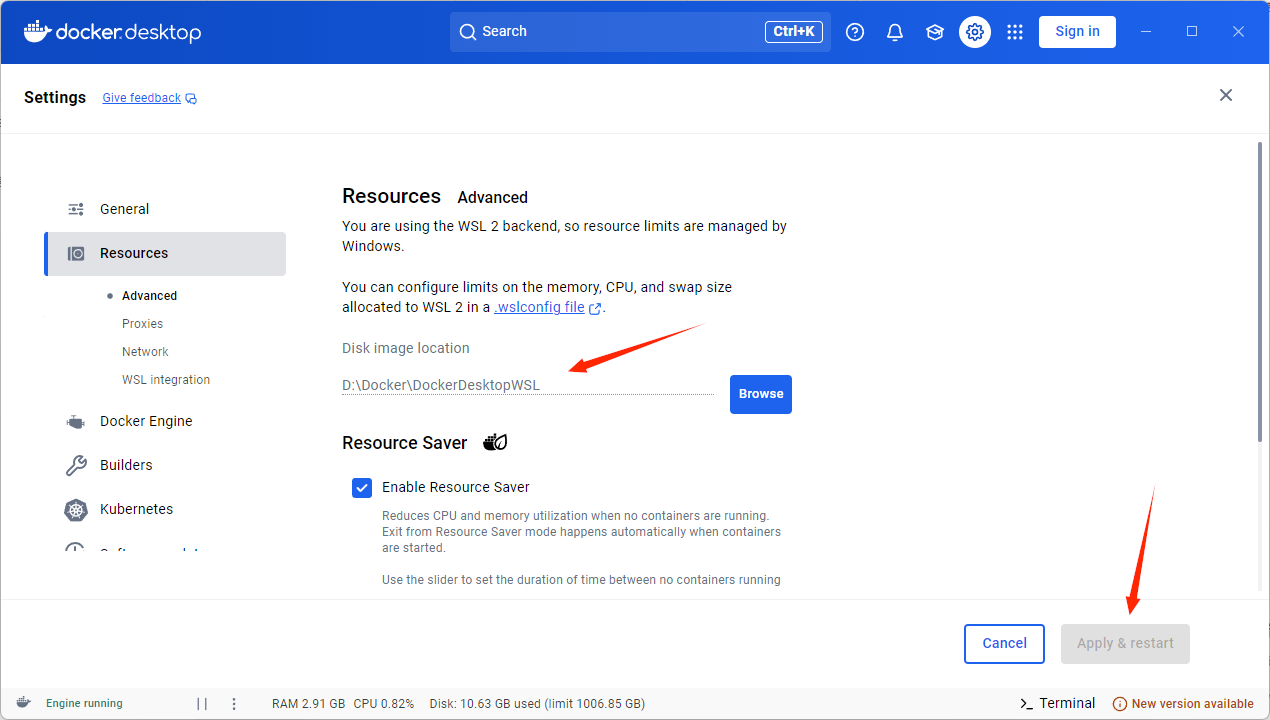Click the Disk: 10.63 GB used entry
This screenshot has height=720, width=1270.
pyautogui.click(x=537, y=704)
